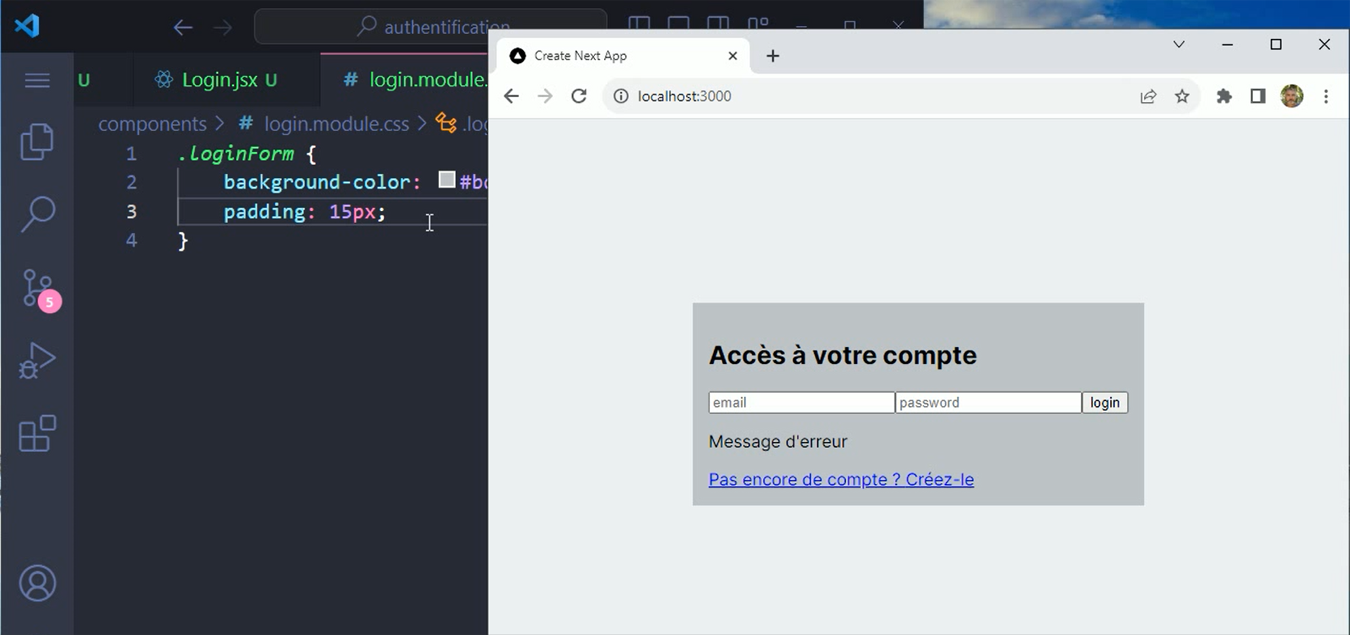Open the Extensions view in VS Code
Screen dimensions: 1350x635
coord(37,433)
